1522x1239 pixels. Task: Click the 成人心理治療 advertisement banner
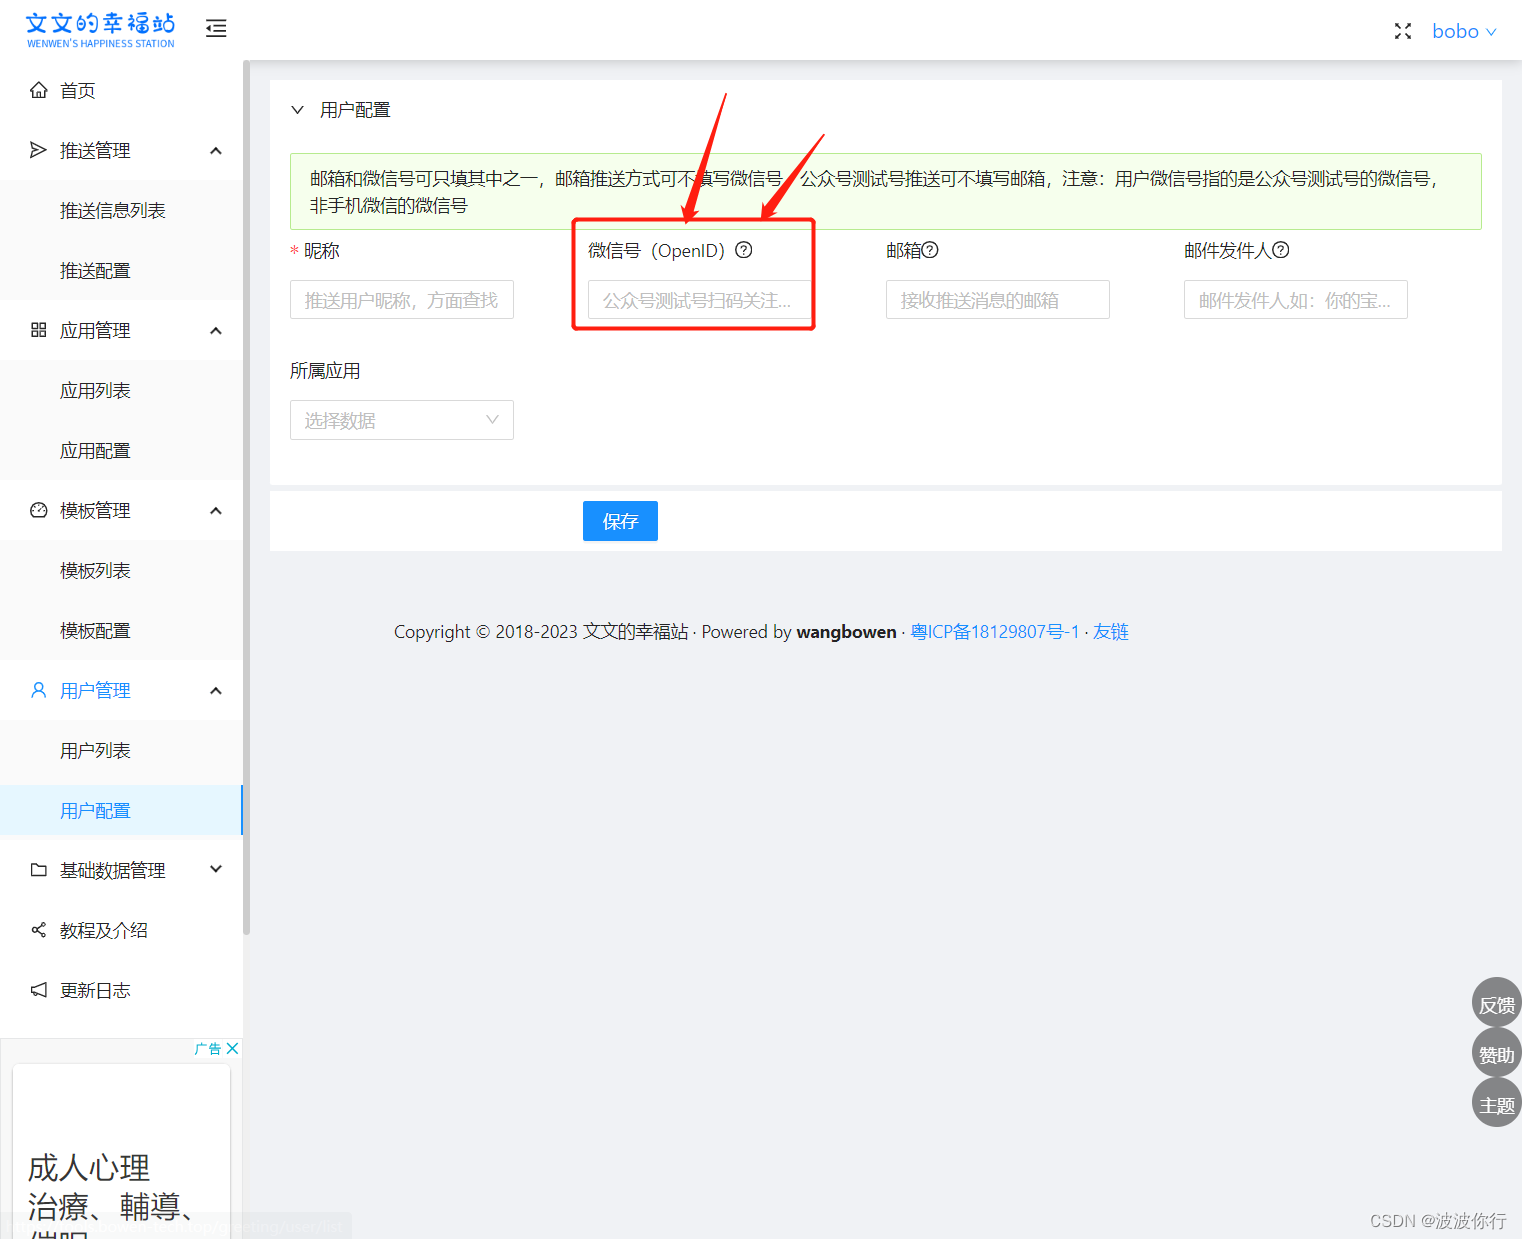pyautogui.click(x=121, y=1150)
